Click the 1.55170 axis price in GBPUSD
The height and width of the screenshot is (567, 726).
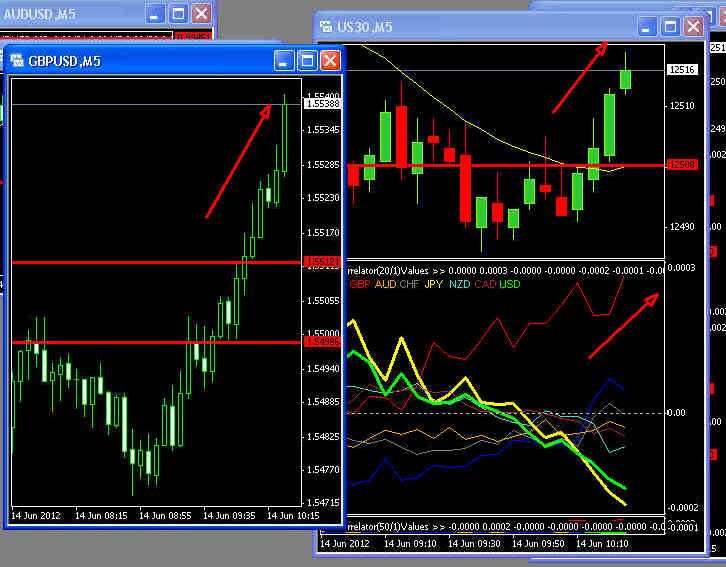[x=323, y=232]
